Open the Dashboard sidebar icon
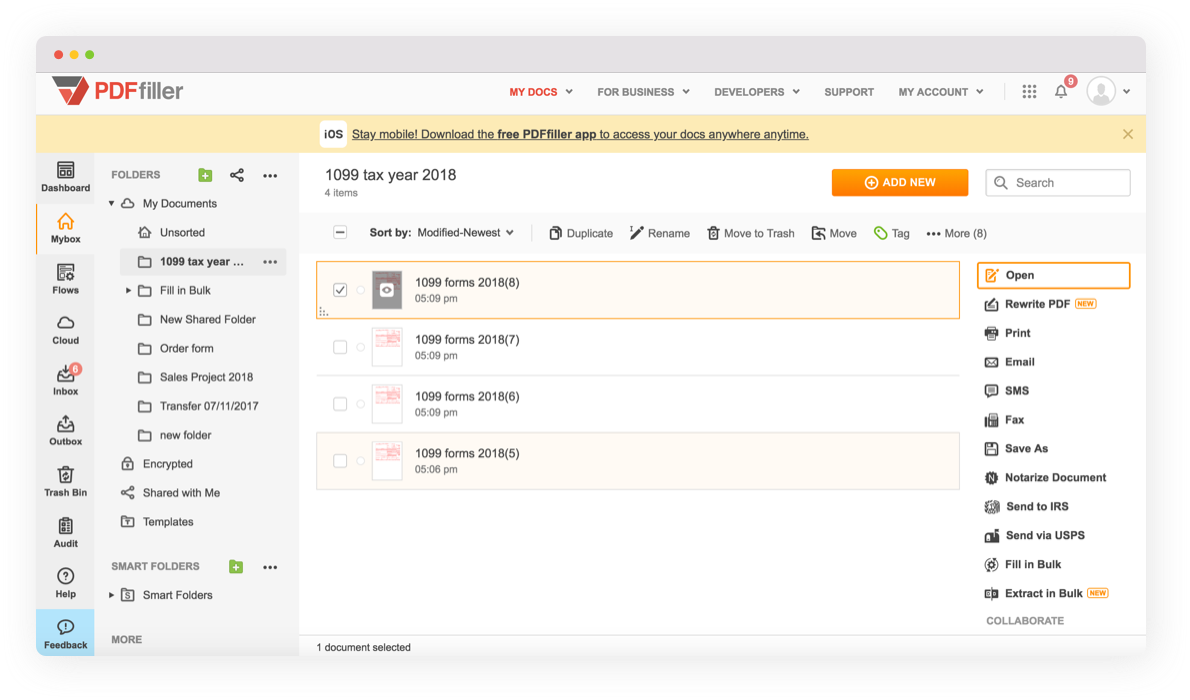Image resolution: width=1190 pixels, height=700 pixels. click(65, 177)
